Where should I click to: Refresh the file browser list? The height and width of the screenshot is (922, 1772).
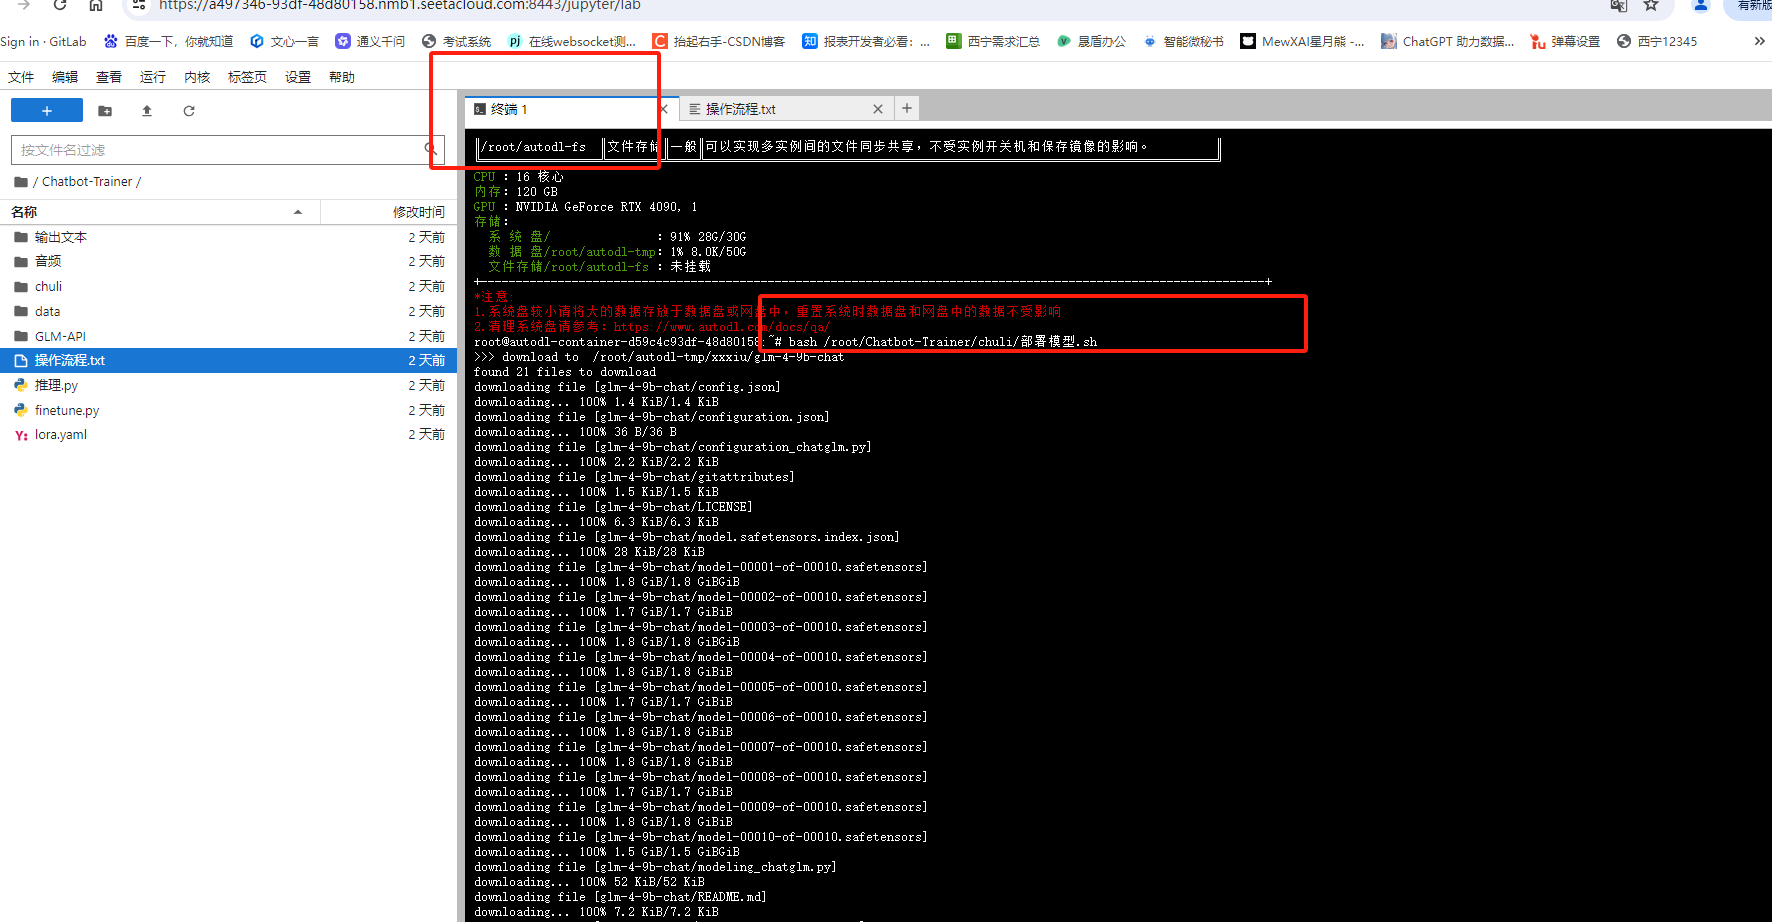click(189, 111)
